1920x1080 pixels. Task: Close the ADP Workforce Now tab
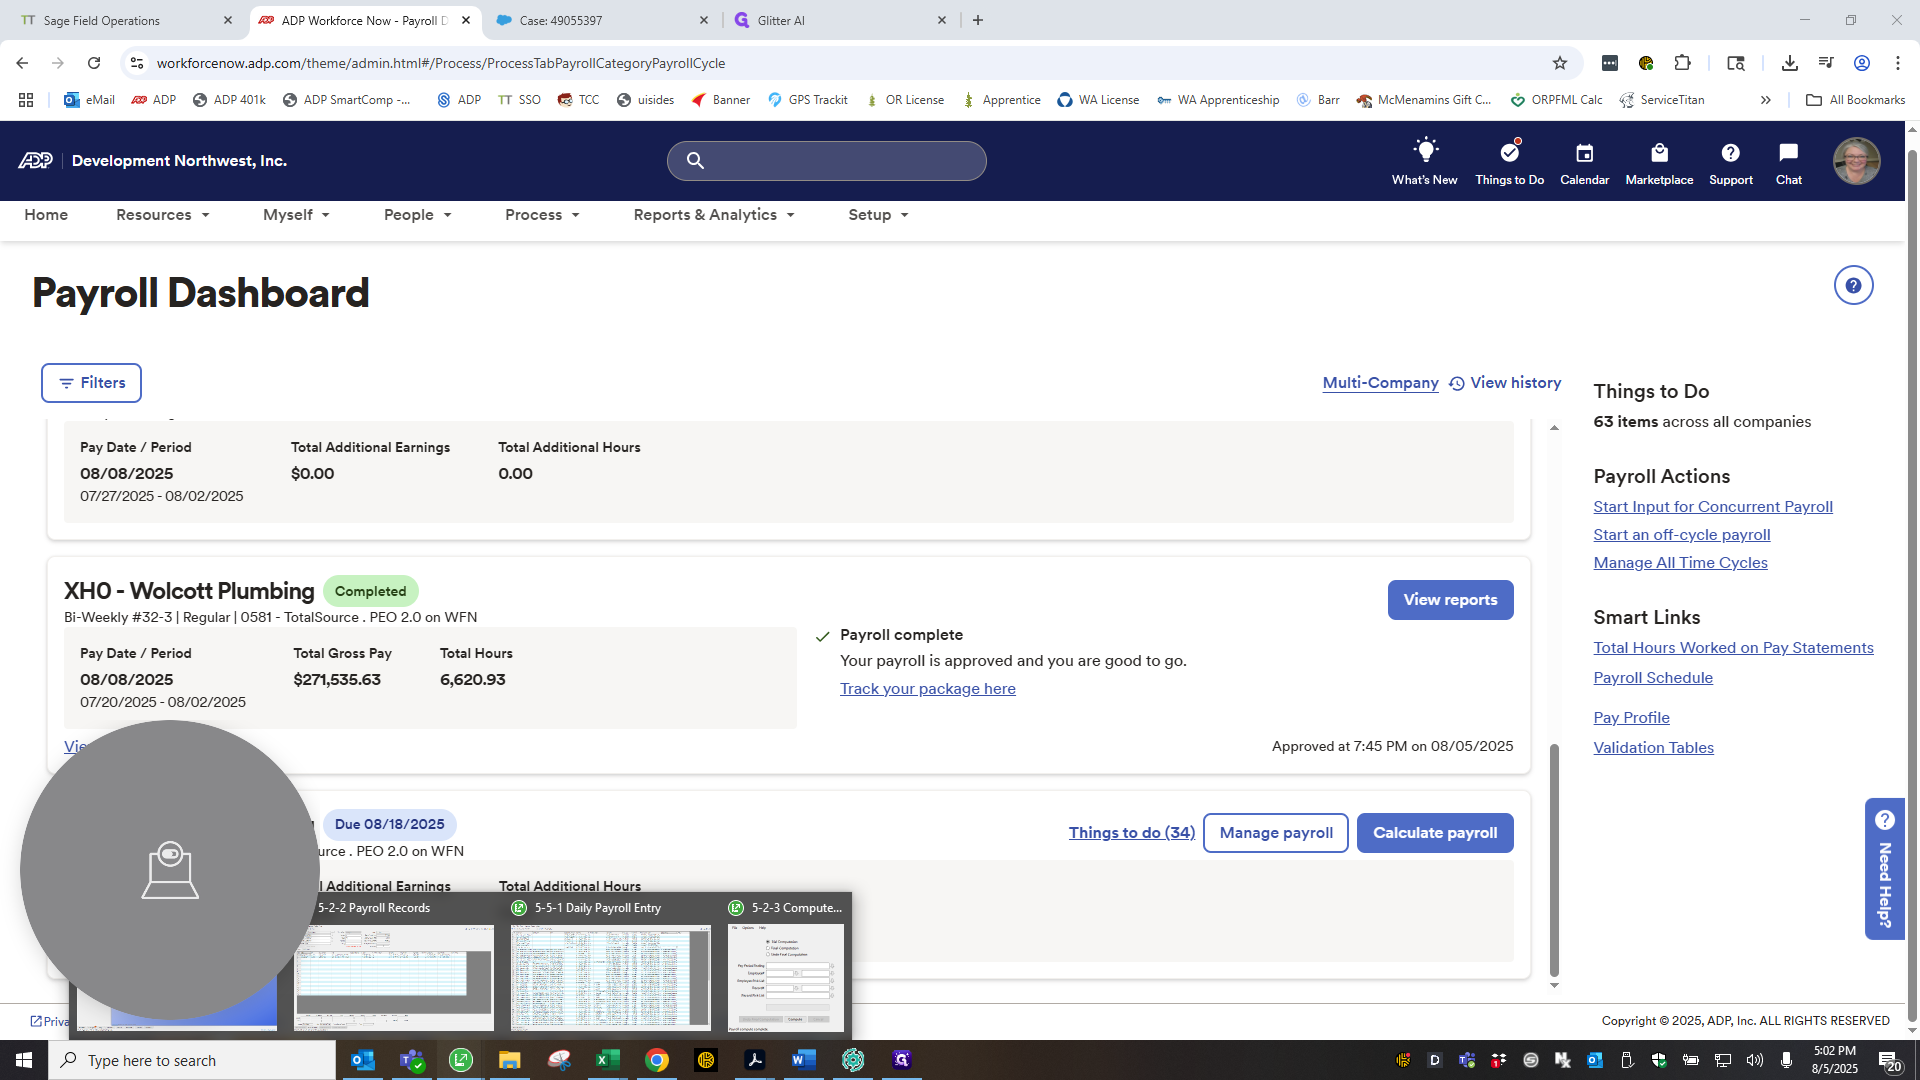466,20
